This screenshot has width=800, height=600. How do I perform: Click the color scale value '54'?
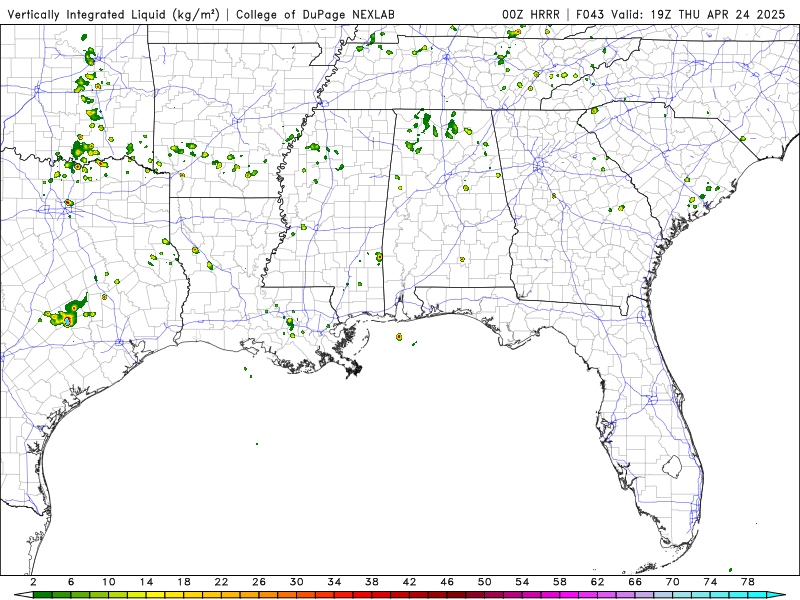click(x=522, y=582)
